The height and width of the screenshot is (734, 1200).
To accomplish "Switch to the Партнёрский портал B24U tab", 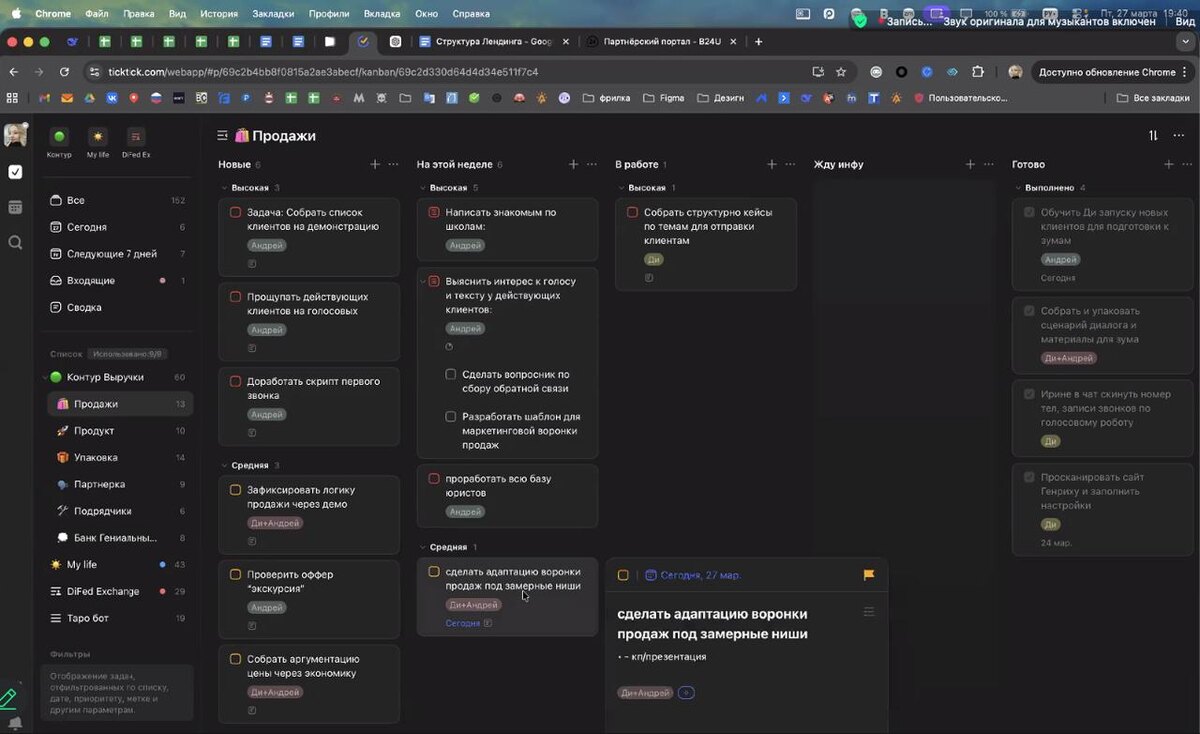I will coord(661,42).
